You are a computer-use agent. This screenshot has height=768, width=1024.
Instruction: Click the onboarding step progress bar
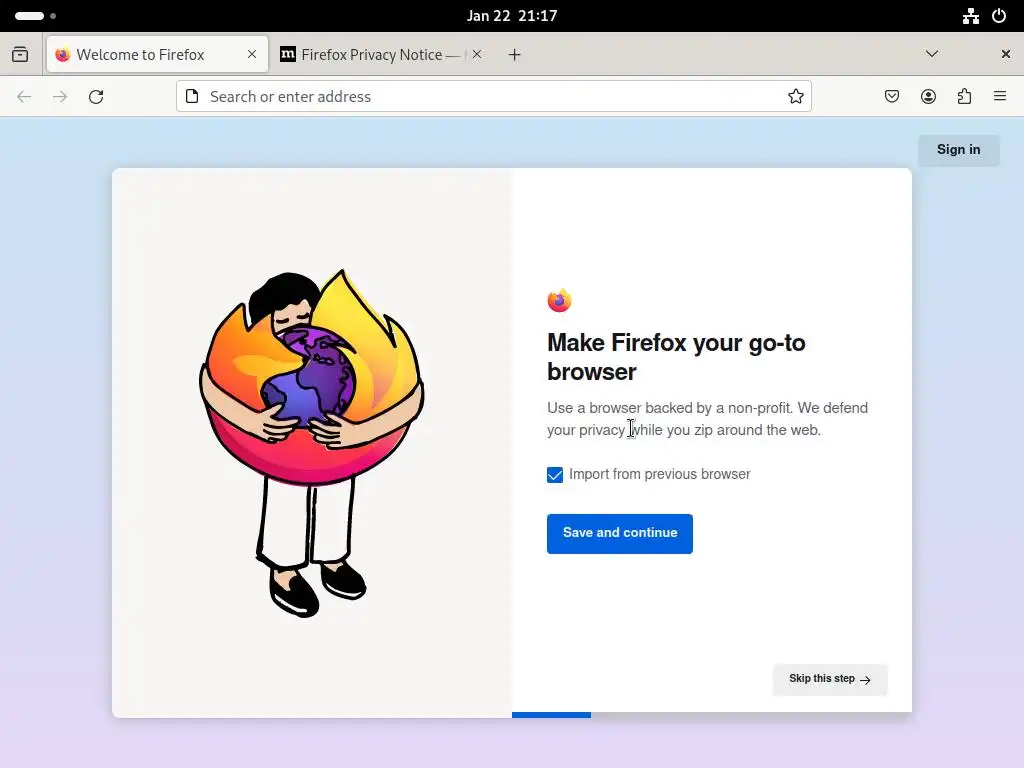(x=711, y=715)
